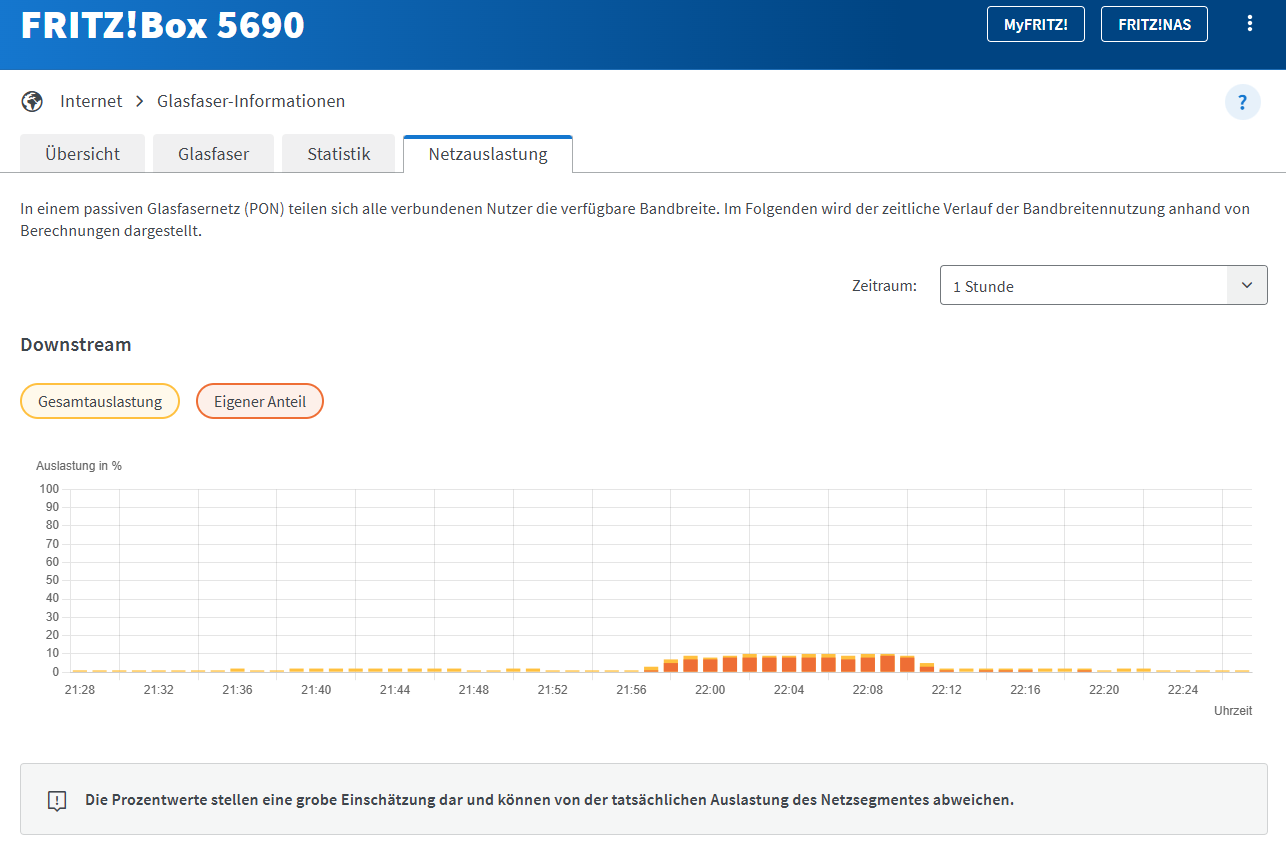
Task: Switch to the Glasfaser tab
Action: (x=213, y=154)
